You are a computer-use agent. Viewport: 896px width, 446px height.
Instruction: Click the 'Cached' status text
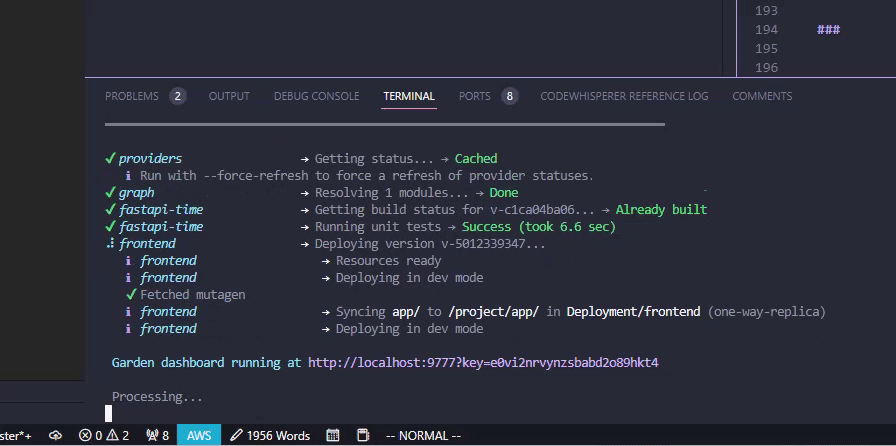[476, 158]
